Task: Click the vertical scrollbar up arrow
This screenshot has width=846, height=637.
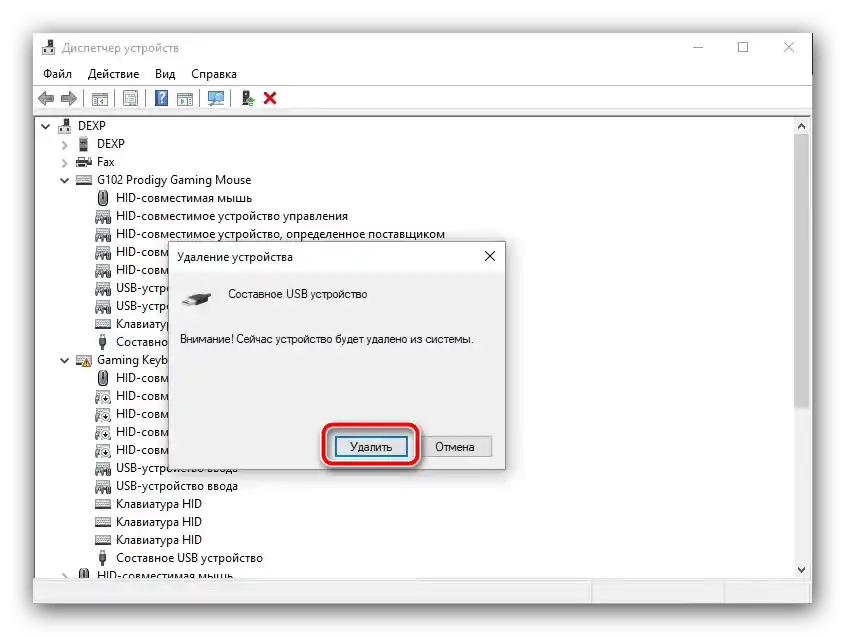Action: (x=801, y=126)
